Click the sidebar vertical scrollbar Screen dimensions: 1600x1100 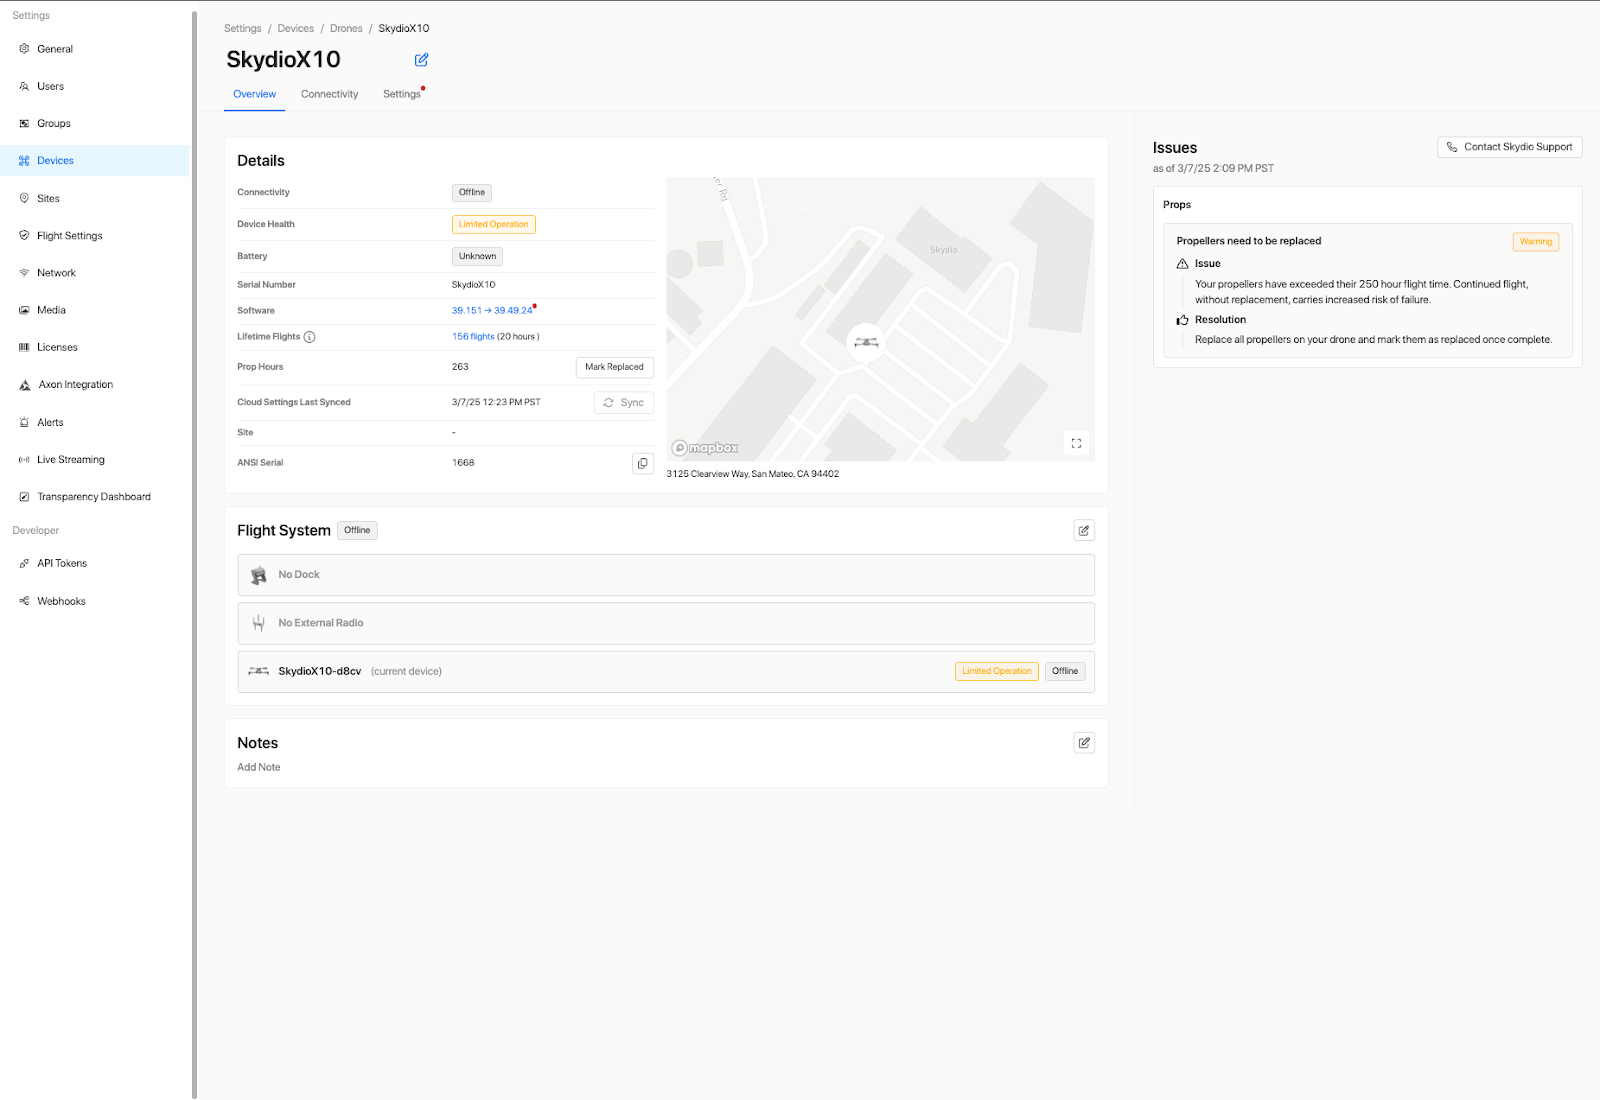coord(194,550)
